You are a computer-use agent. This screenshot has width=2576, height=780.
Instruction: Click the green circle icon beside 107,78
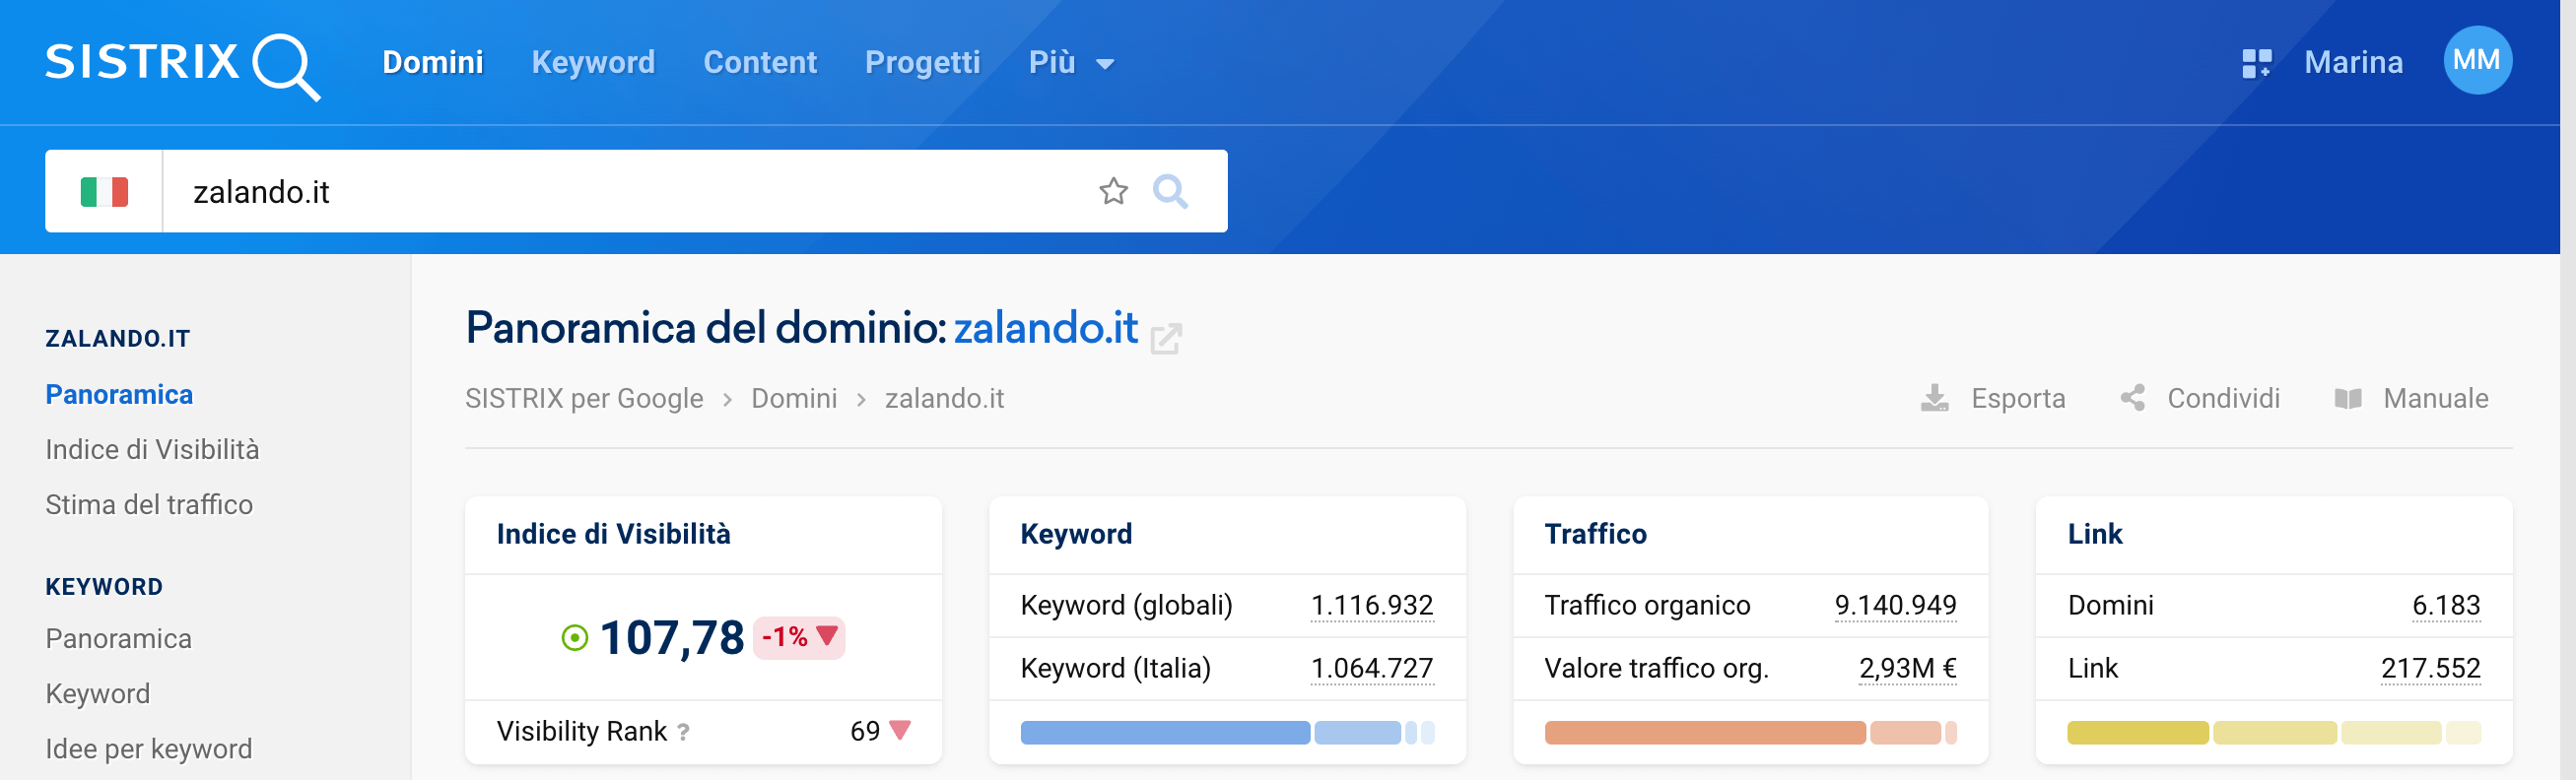tap(574, 638)
